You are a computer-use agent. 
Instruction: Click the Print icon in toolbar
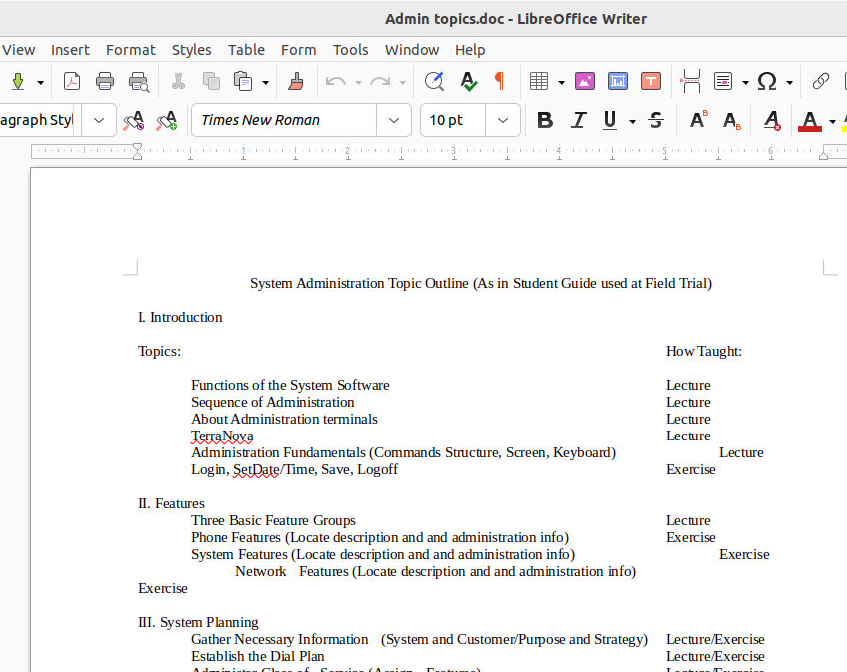[x=105, y=81]
